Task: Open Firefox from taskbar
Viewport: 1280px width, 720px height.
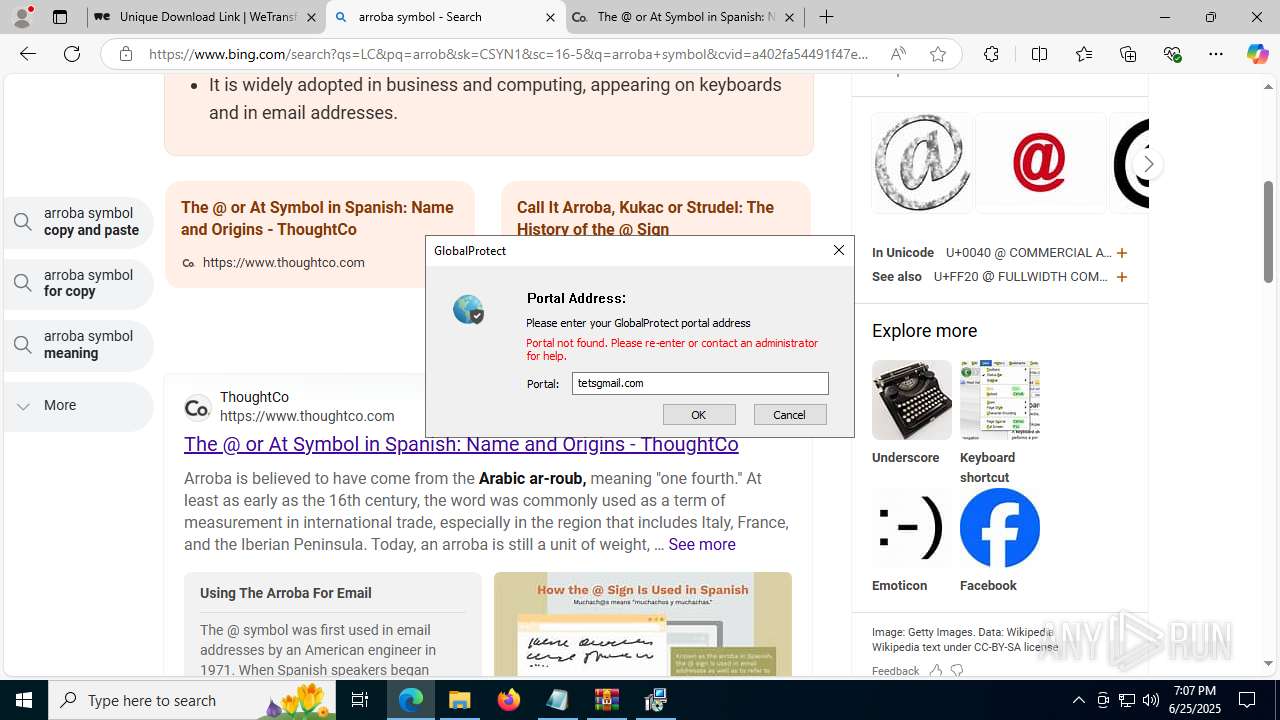Action: tap(509, 700)
